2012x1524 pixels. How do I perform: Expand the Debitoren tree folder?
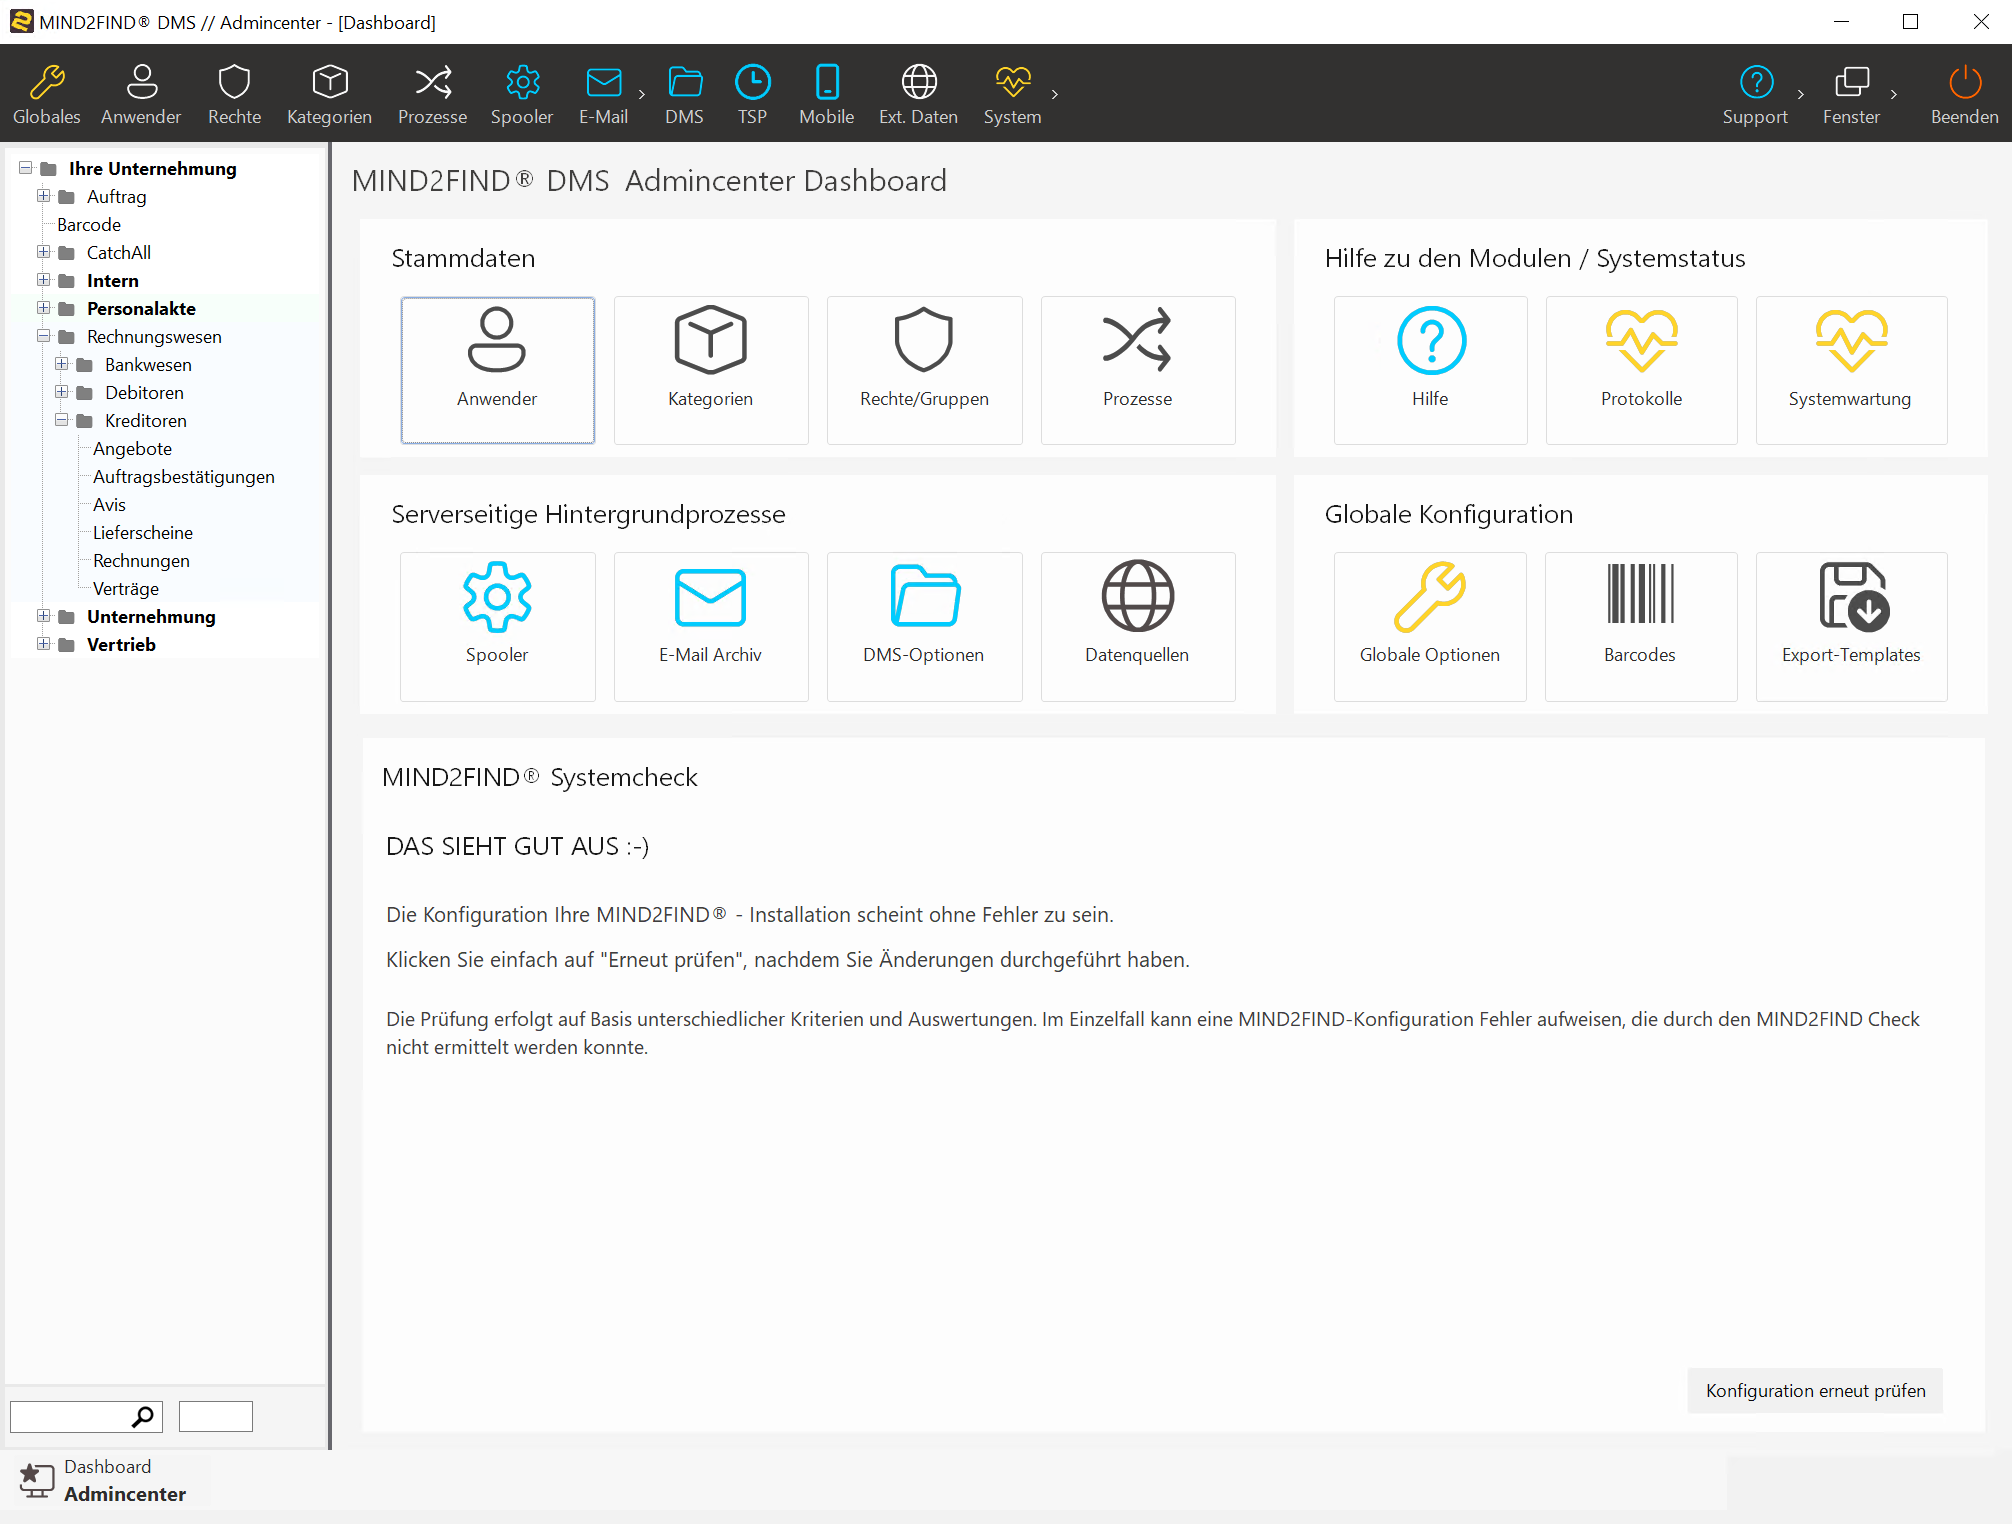coord(62,392)
